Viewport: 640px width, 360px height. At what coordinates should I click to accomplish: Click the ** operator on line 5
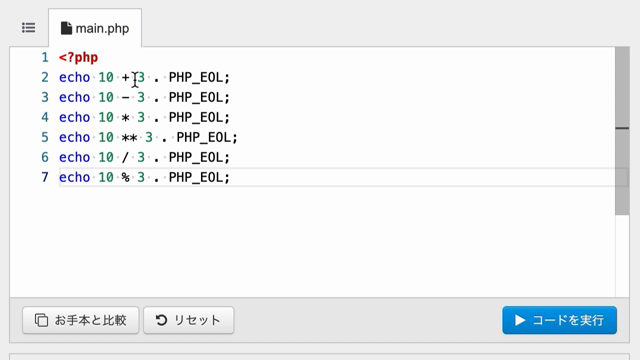click(129, 138)
